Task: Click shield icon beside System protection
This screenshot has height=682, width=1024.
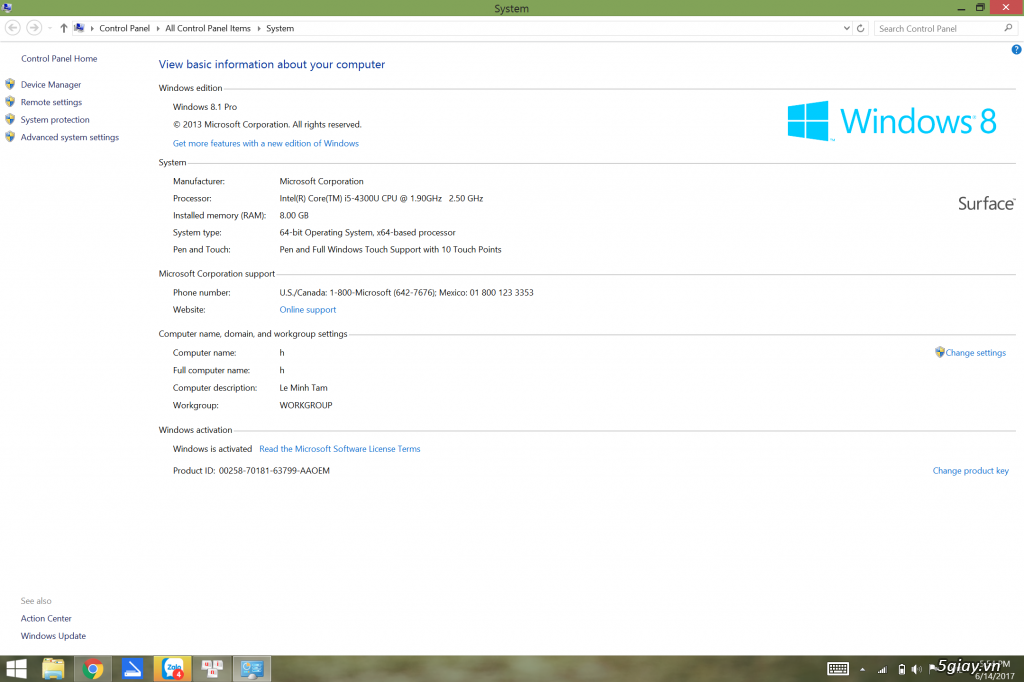Action: (x=10, y=119)
